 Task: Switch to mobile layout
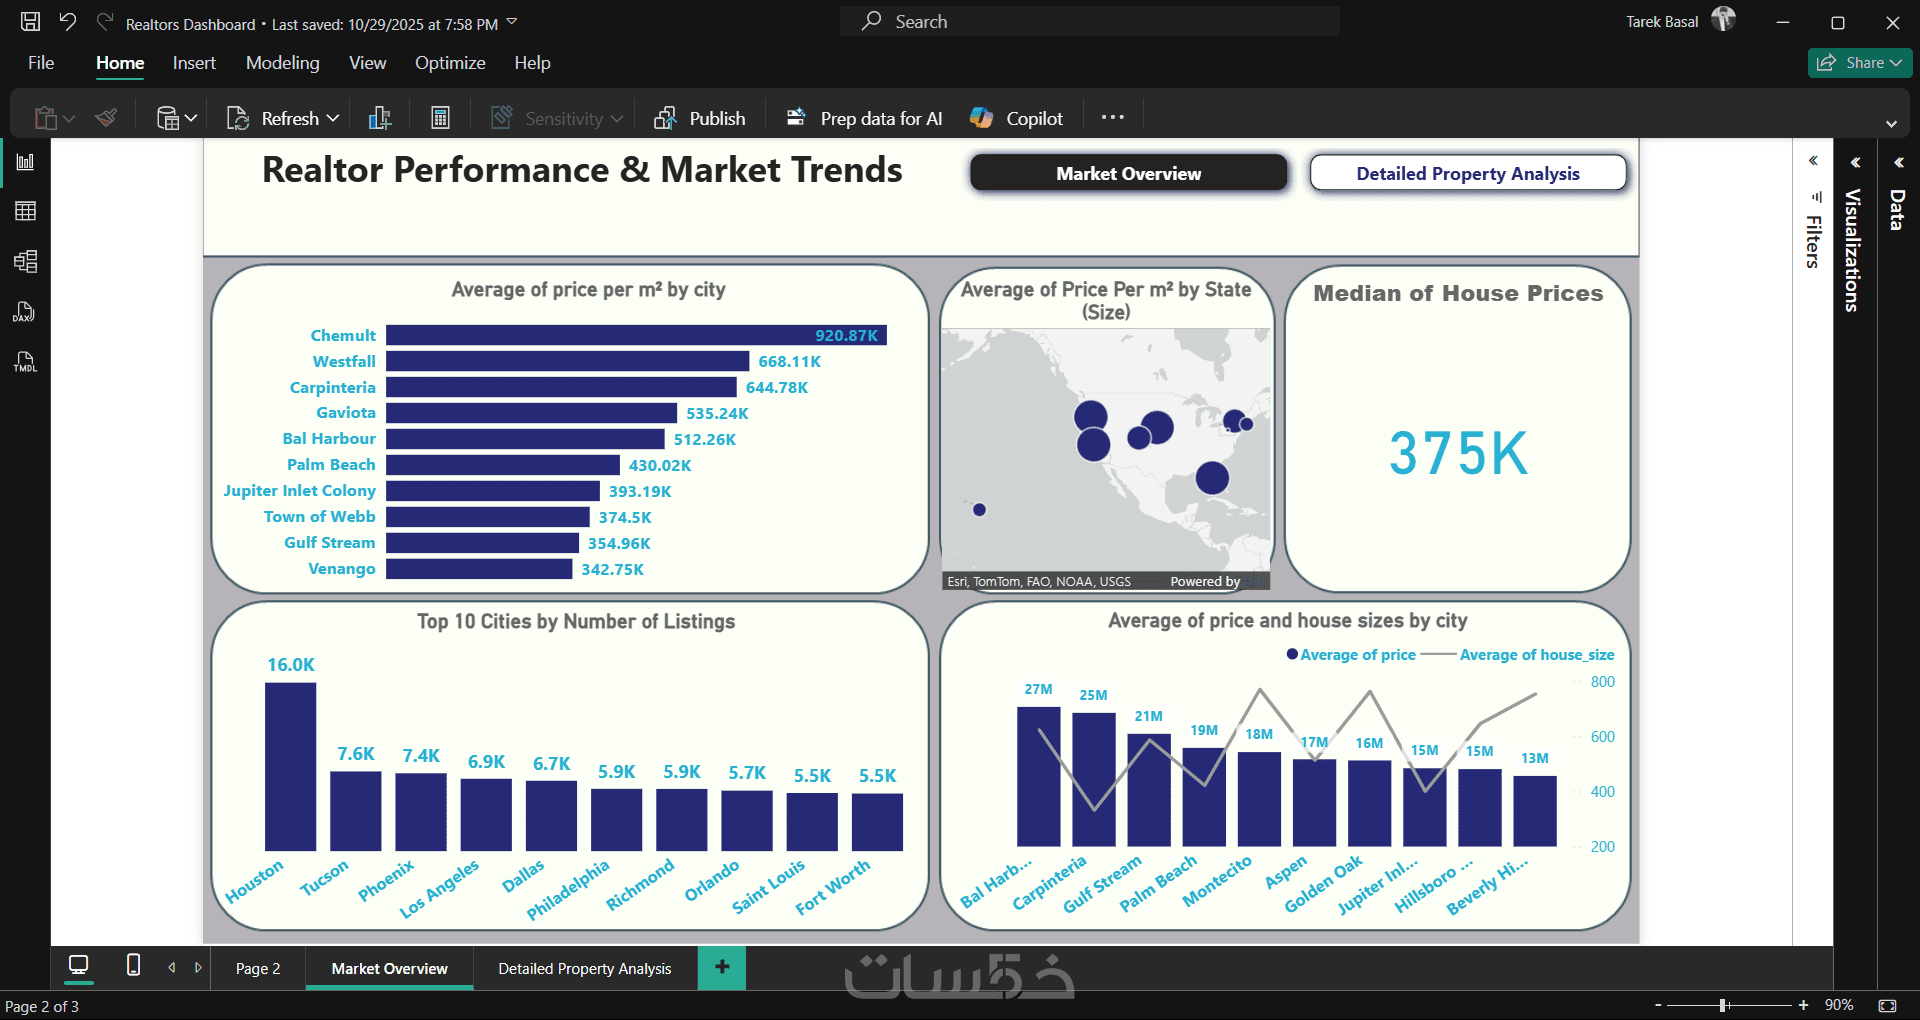pos(133,965)
